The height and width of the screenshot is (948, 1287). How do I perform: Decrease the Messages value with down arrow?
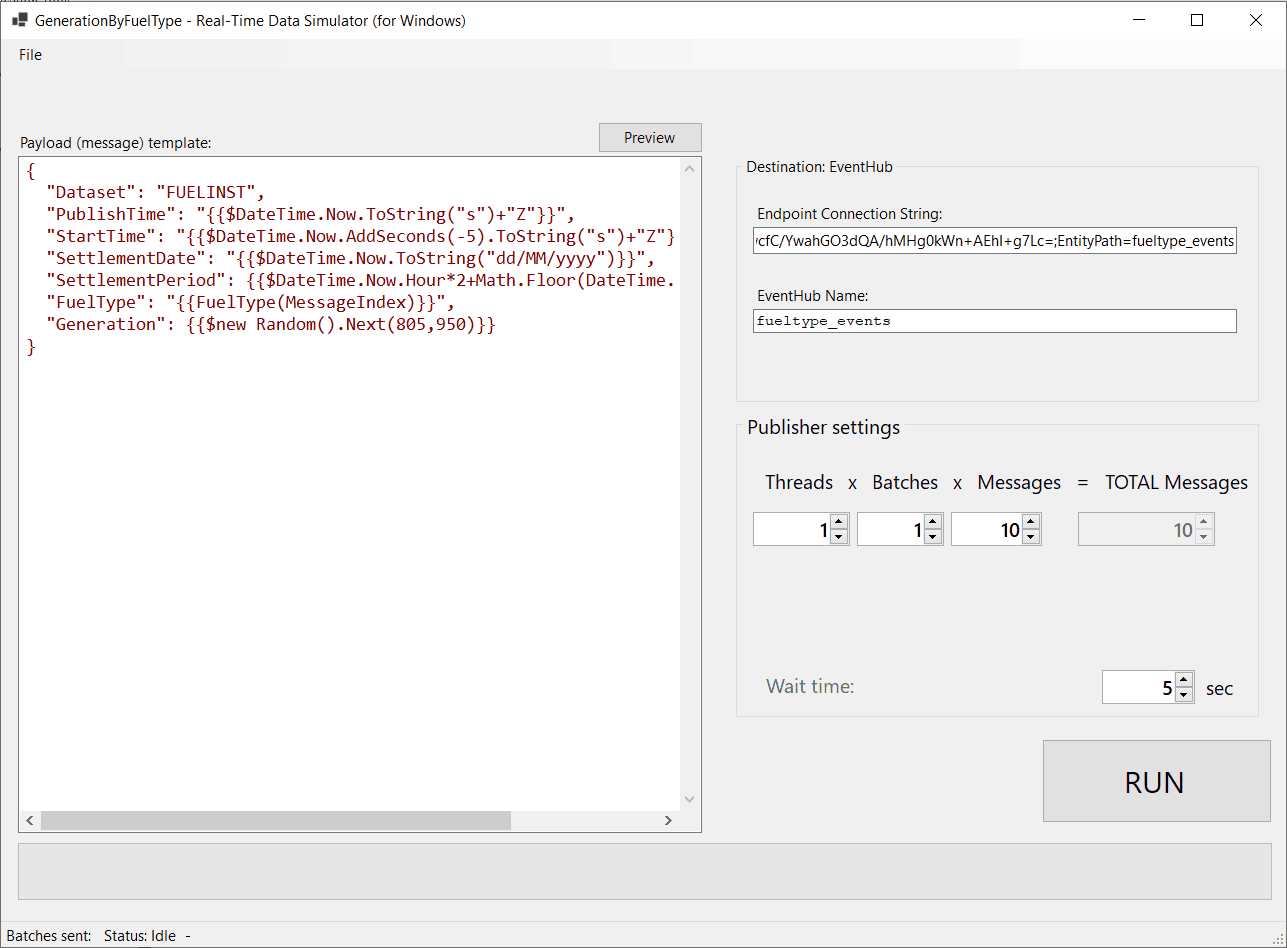click(x=1030, y=536)
